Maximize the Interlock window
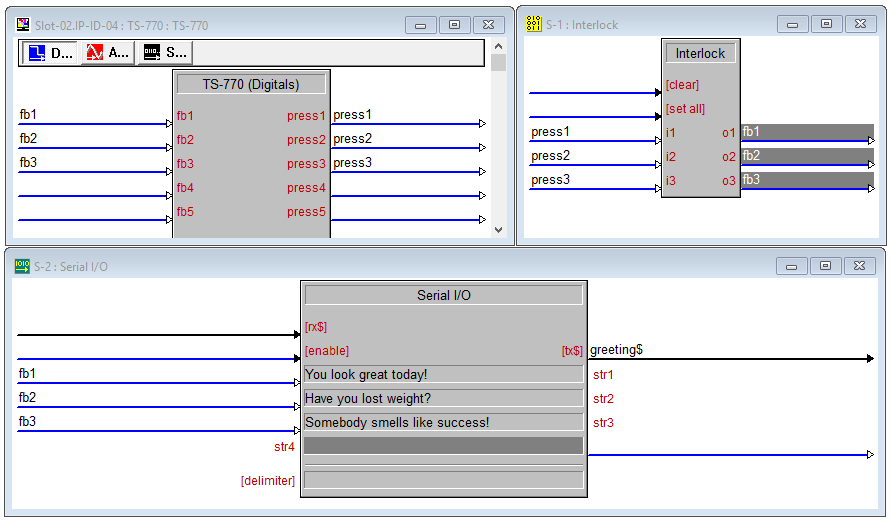Viewport: 892px width, 522px height. click(826, 25)
